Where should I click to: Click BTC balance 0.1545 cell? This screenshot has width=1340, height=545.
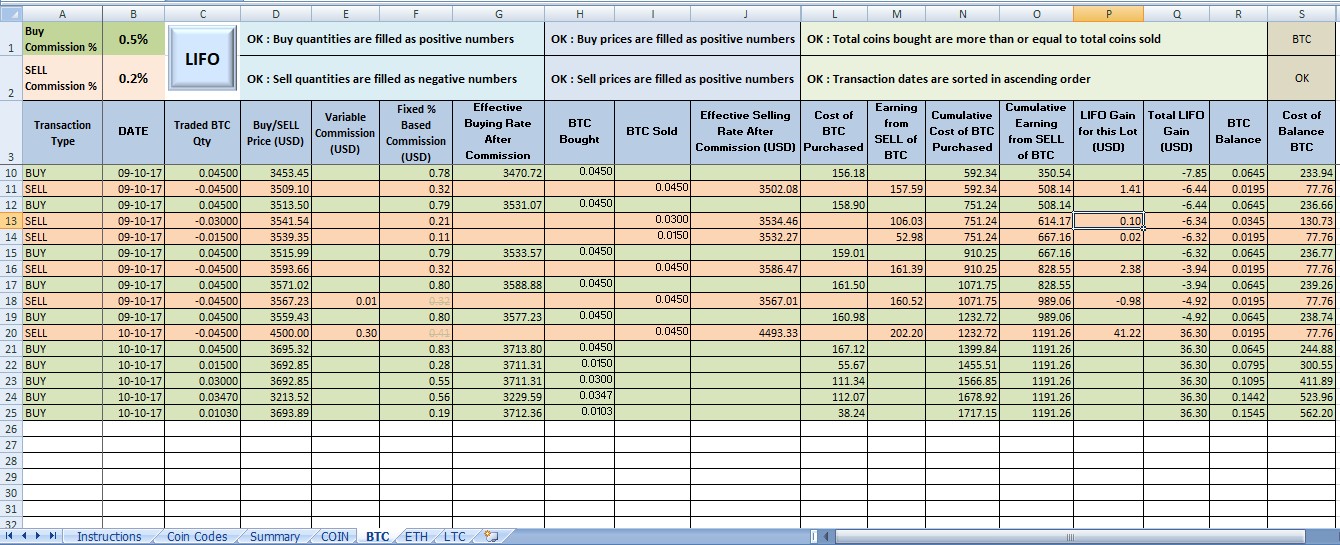[x=1238, y=413]
